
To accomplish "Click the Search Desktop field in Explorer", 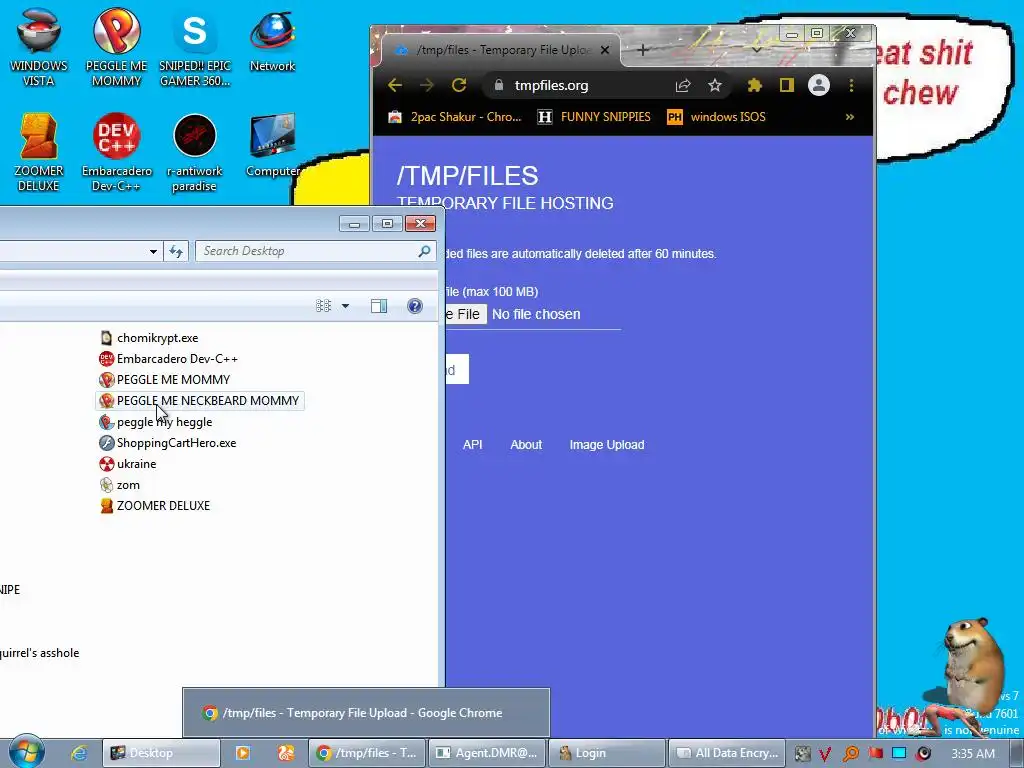I will 306,251.
